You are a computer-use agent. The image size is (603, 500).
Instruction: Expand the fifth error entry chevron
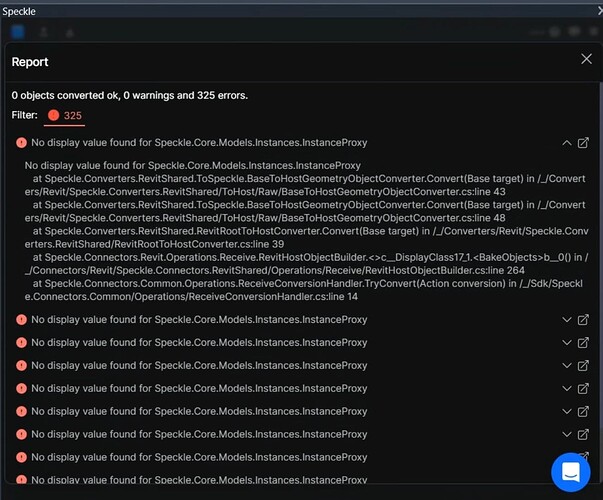click(566, 388)
